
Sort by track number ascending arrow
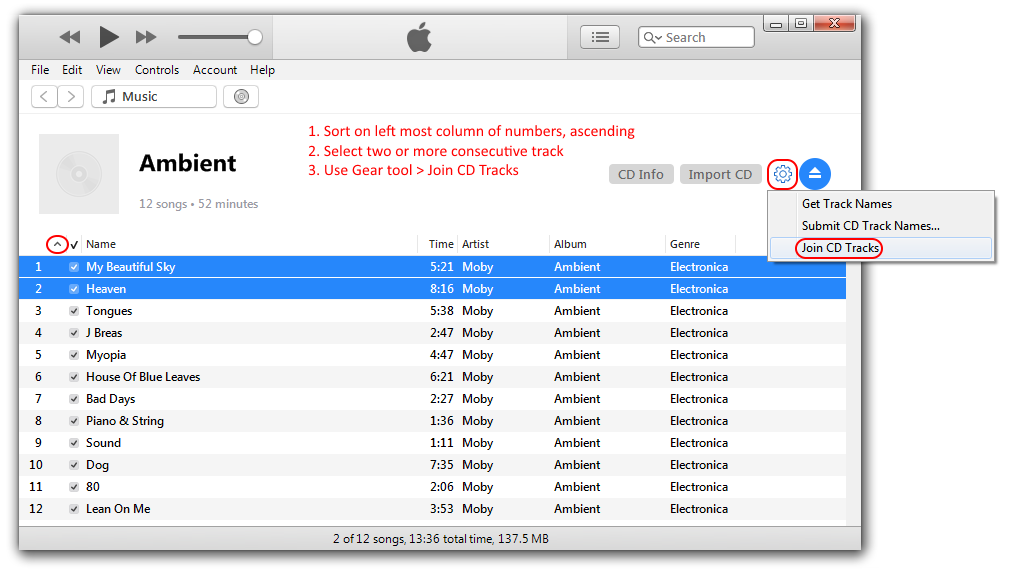pos(57,245)
